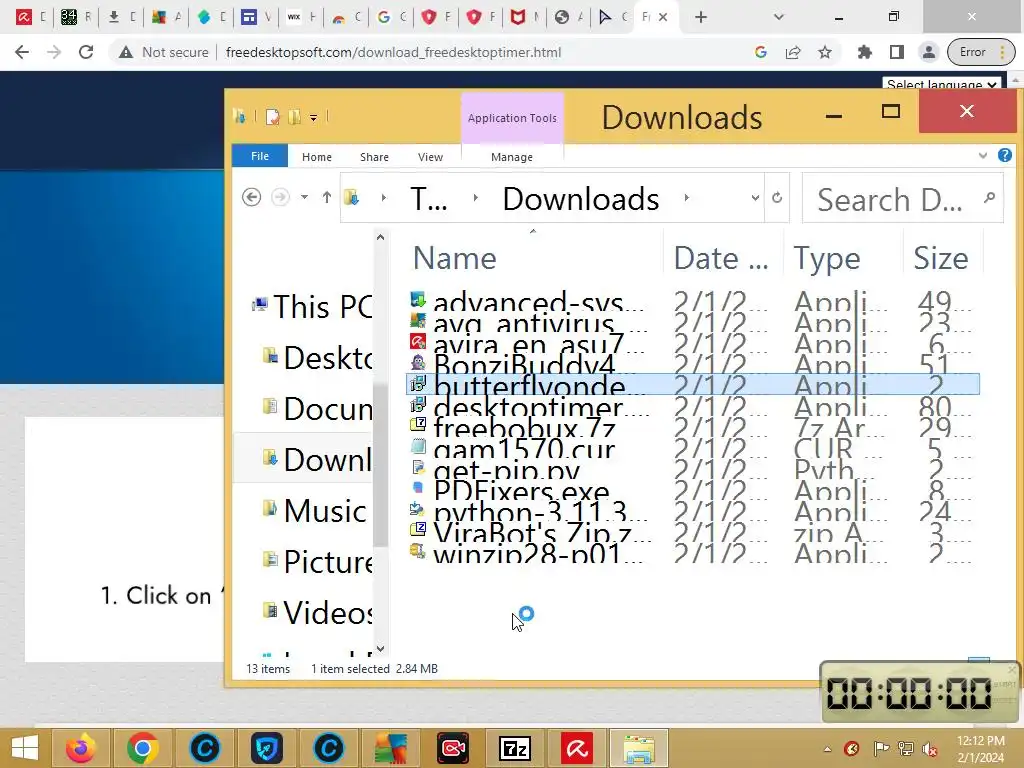Open Chrome tab search dropdown
Viewport: 1024px width, 768px height.
778,17
